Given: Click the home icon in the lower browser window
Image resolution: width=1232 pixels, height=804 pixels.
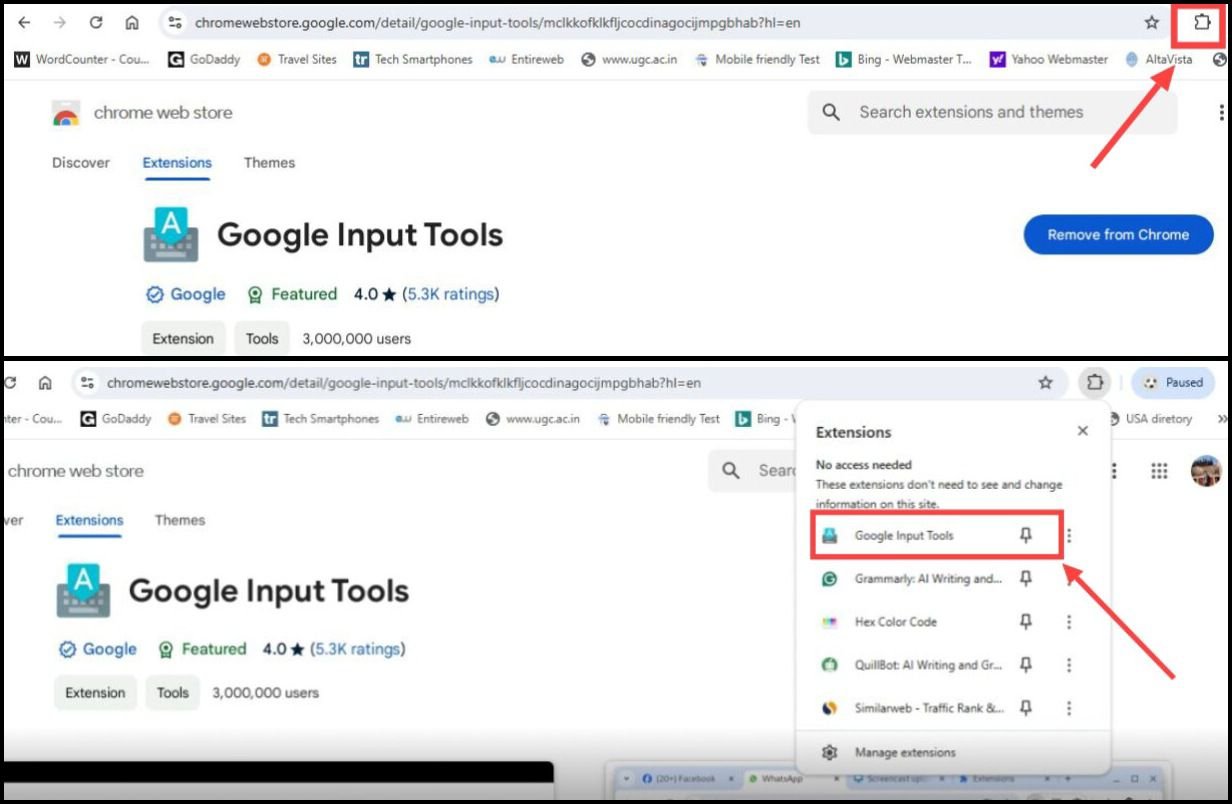Looking at the screenshot, I should point(45,383).
